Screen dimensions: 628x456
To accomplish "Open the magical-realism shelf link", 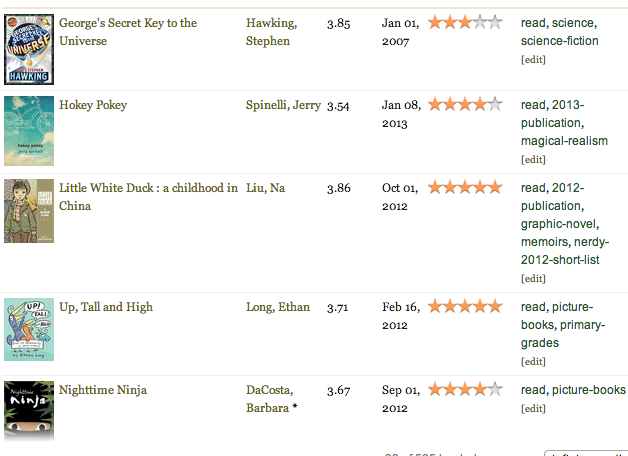I will 564,141.
